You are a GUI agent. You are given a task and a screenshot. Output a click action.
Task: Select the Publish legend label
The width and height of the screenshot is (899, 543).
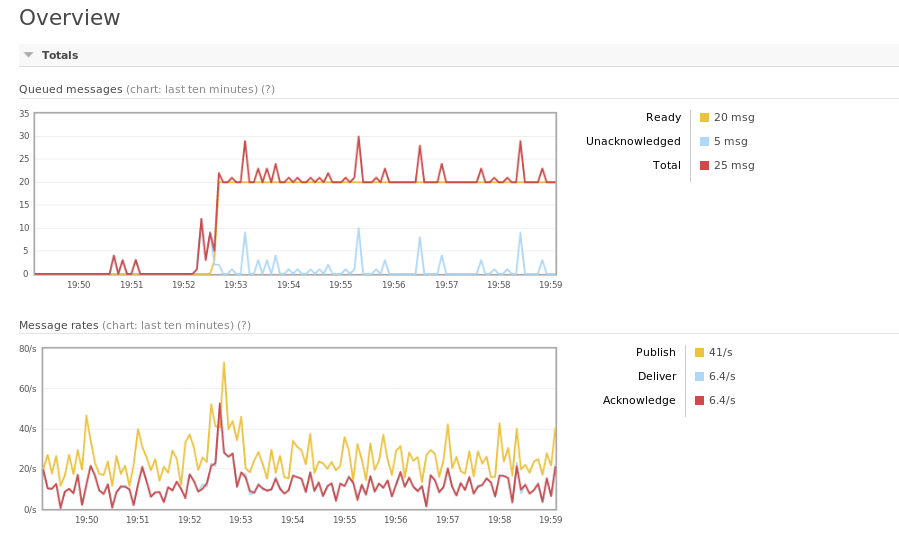click(x=655, y=352)
